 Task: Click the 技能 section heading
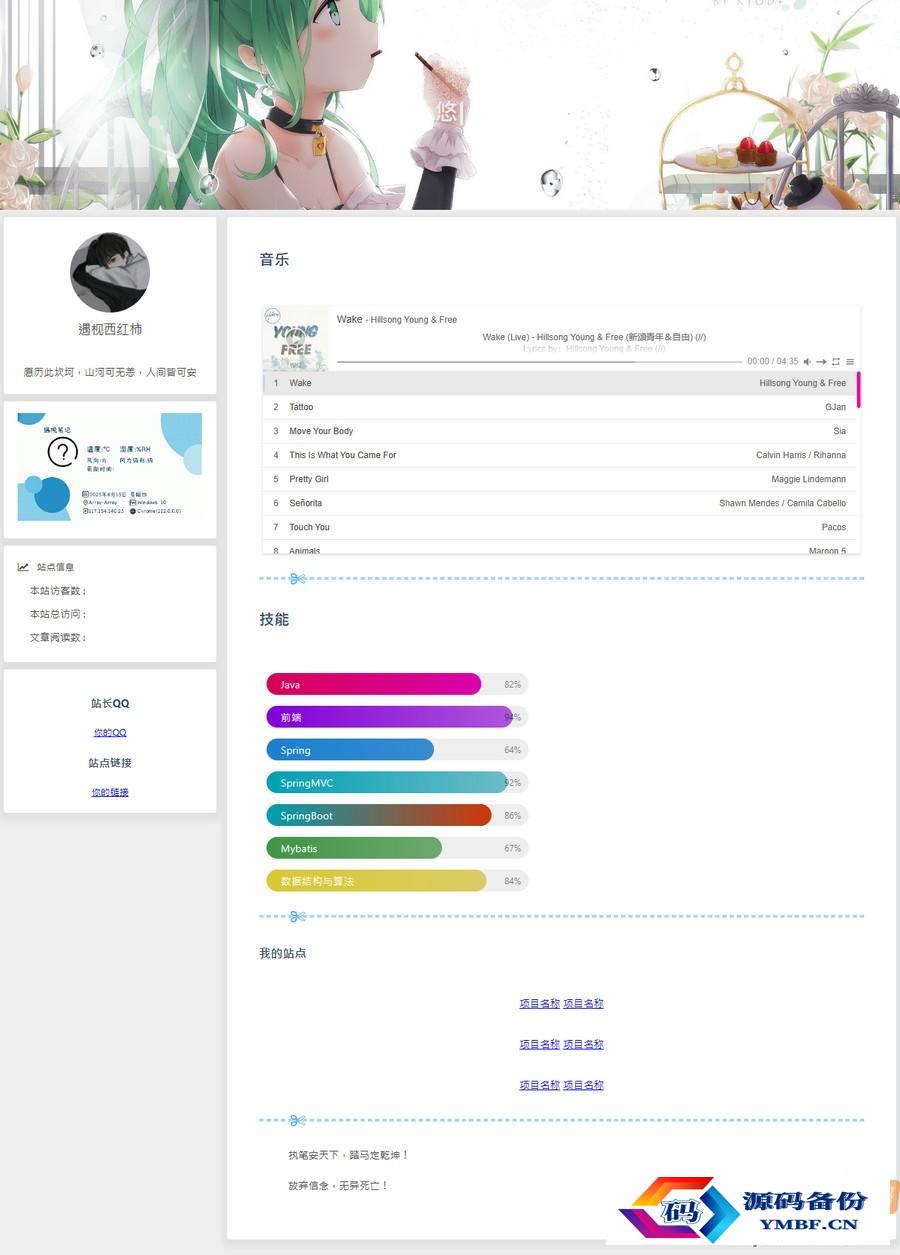click(274, 619)
